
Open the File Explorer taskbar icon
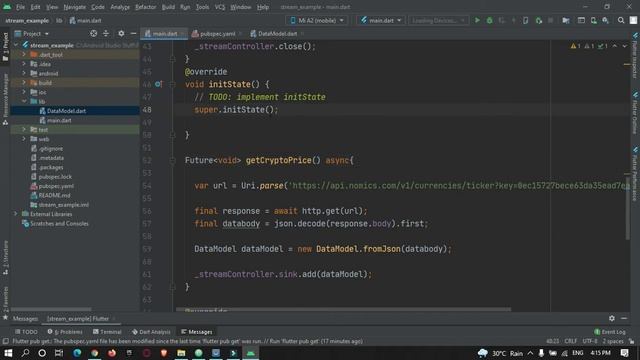pos(181,353)
